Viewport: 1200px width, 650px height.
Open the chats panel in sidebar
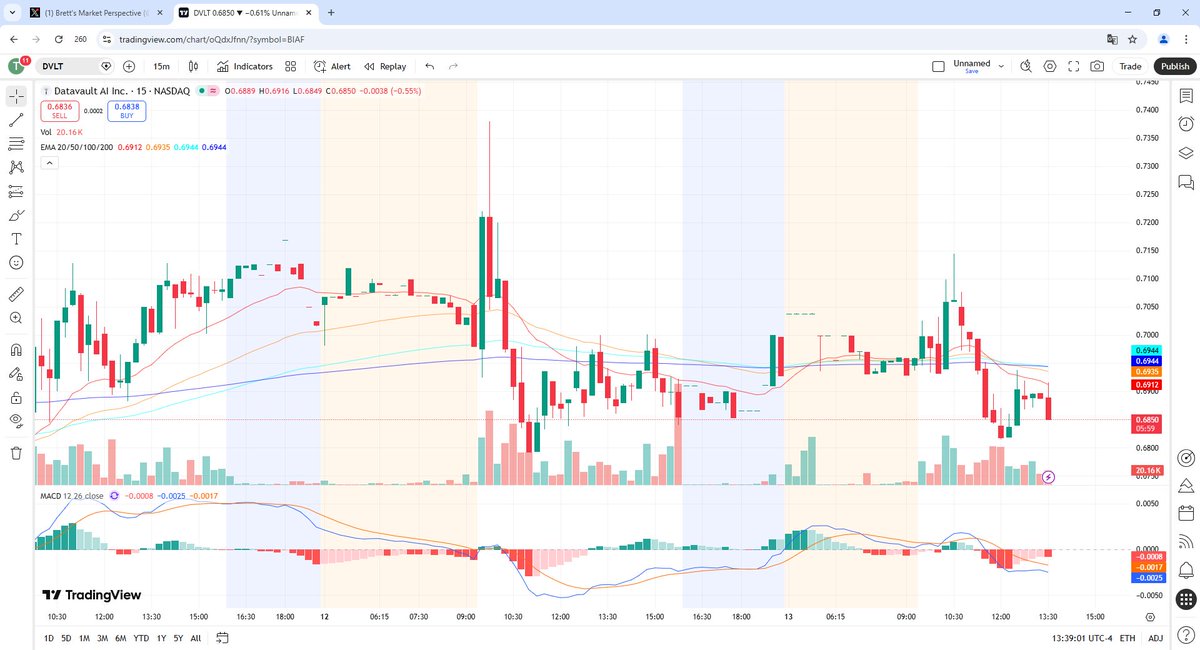[1185, 182]
